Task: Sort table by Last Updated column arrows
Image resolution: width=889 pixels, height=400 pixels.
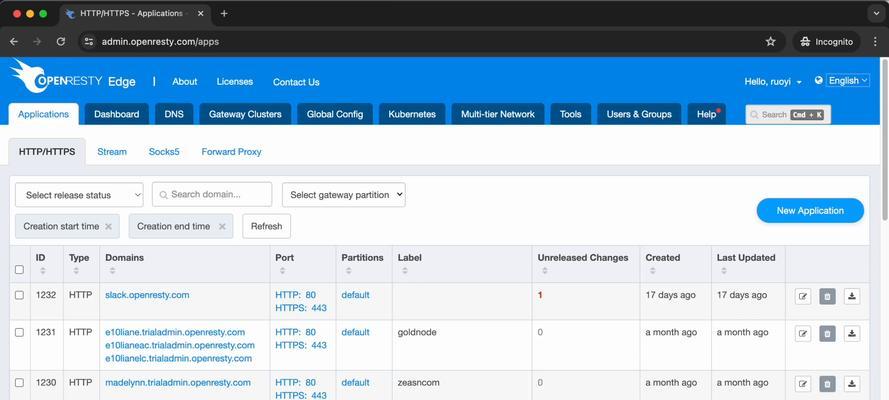Action: [x=723, y=271]
